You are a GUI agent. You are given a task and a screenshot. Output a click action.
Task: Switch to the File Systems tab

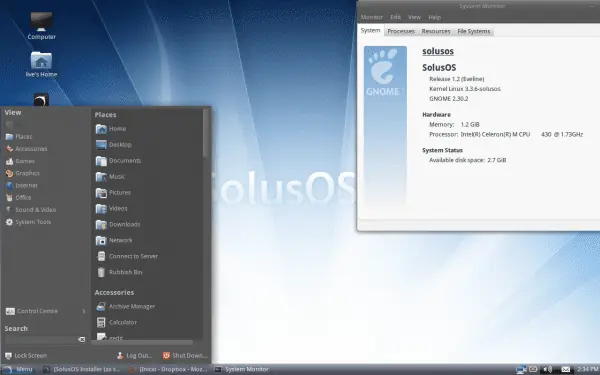coord(474,31)
